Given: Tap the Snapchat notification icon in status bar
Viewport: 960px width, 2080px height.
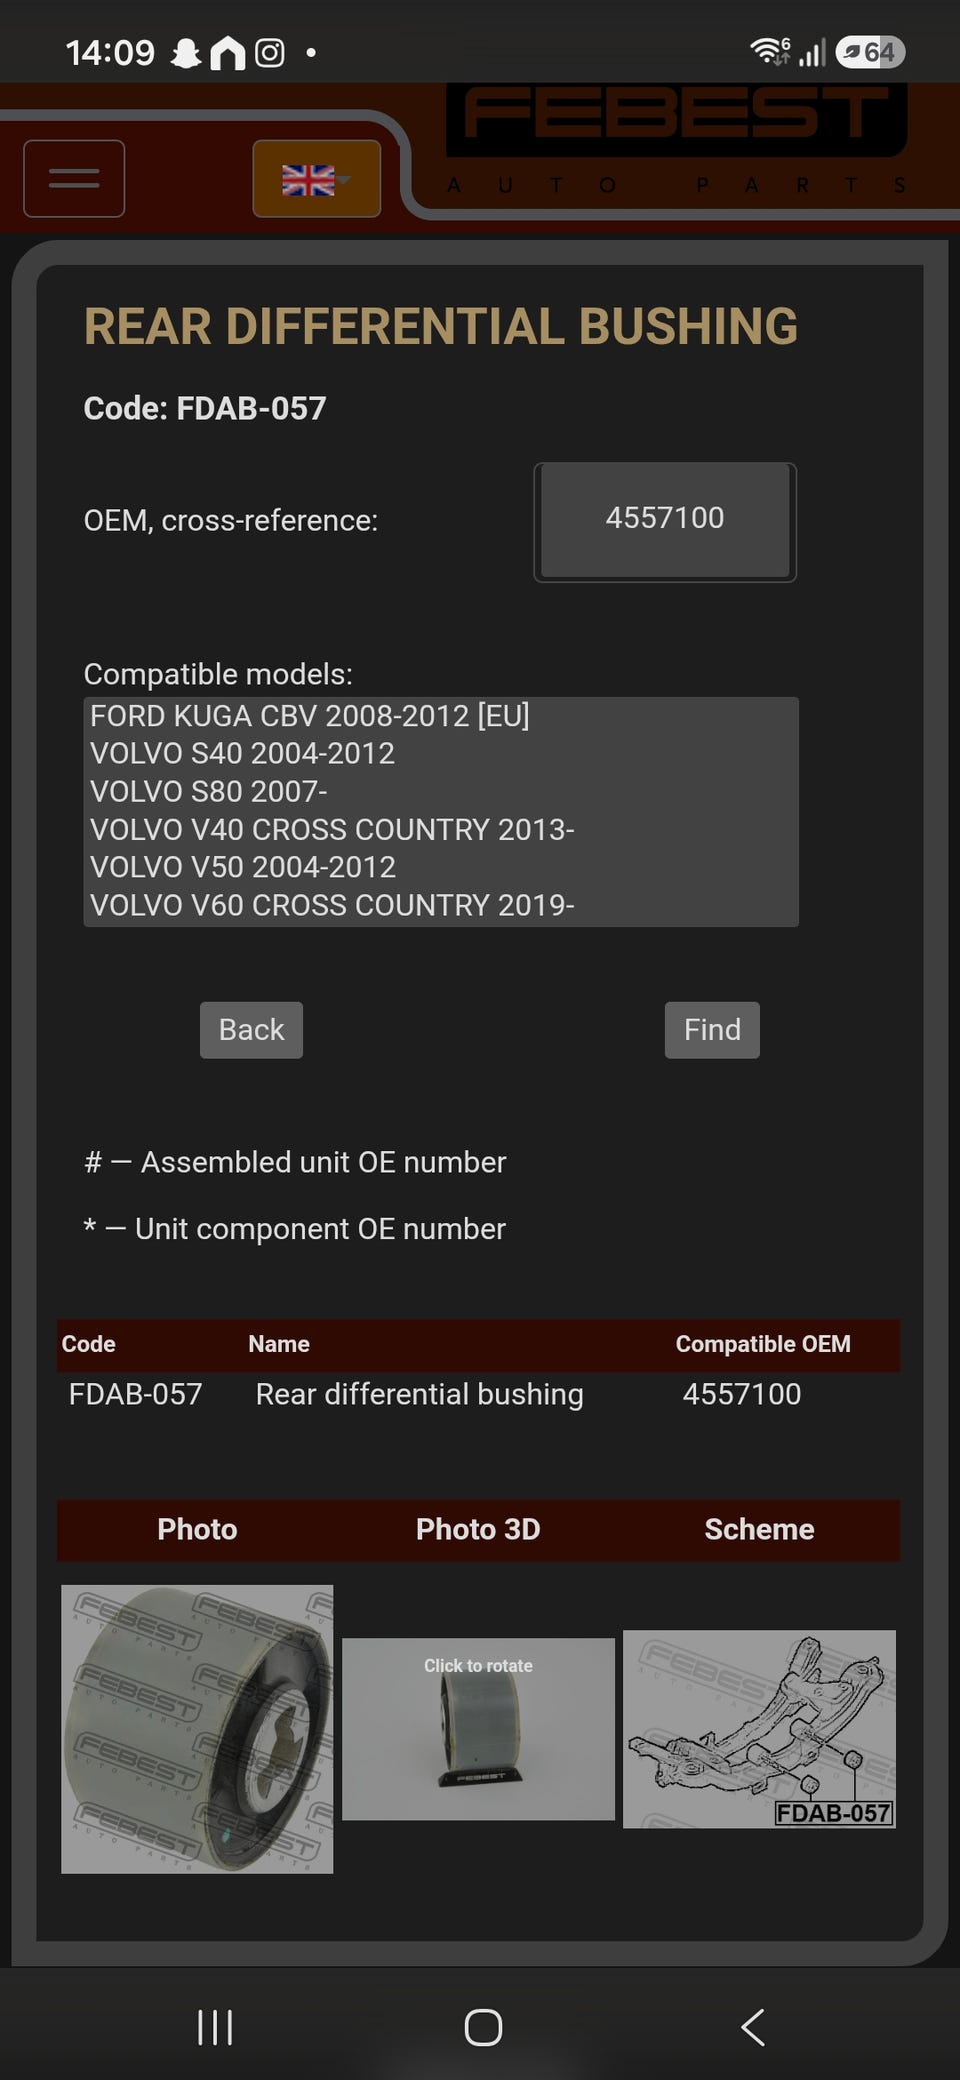Looking at the screenshot, I should point(186,52).
